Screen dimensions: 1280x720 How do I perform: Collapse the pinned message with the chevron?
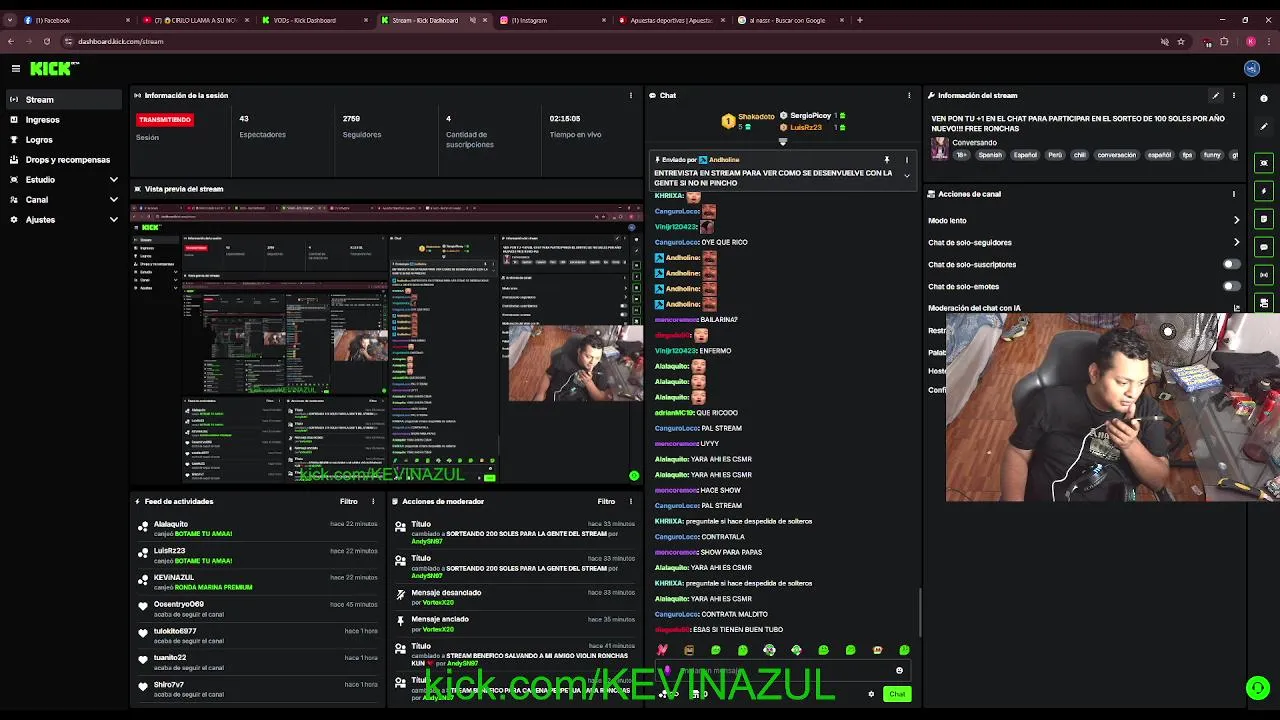[x=907, y=176]
